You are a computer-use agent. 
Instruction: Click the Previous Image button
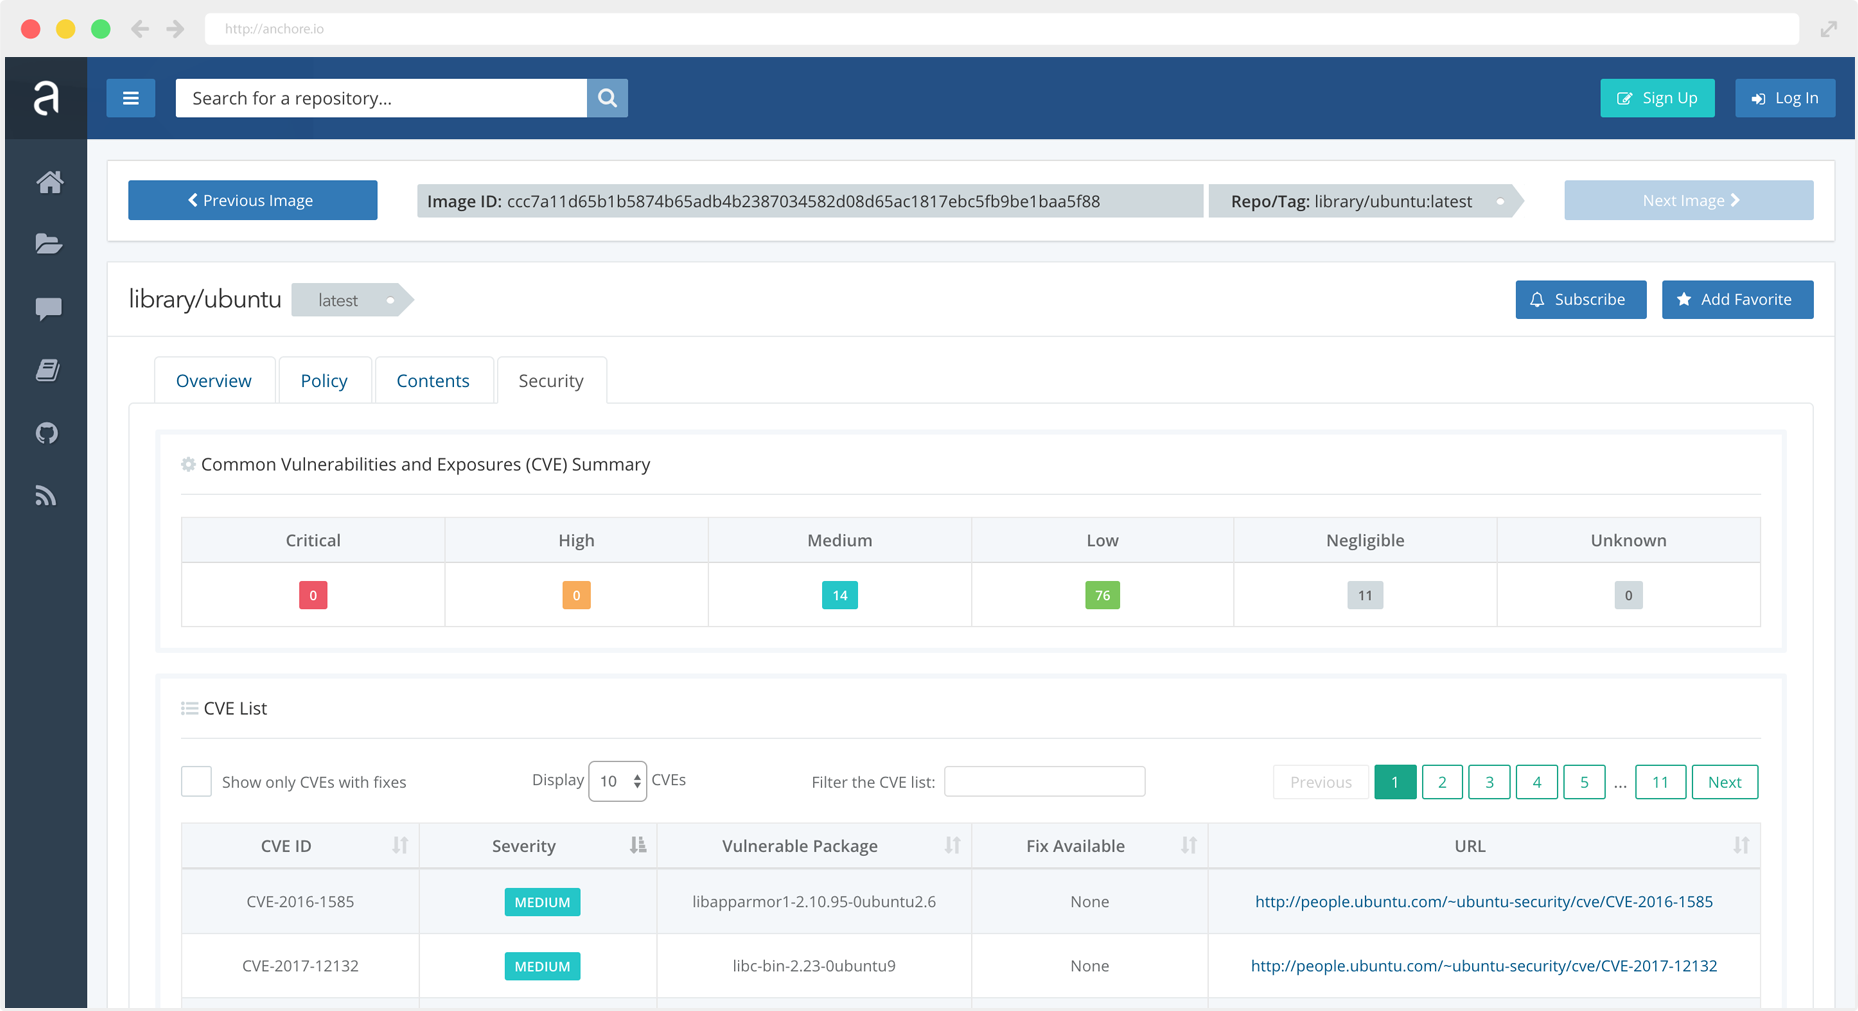pos(252,200)
